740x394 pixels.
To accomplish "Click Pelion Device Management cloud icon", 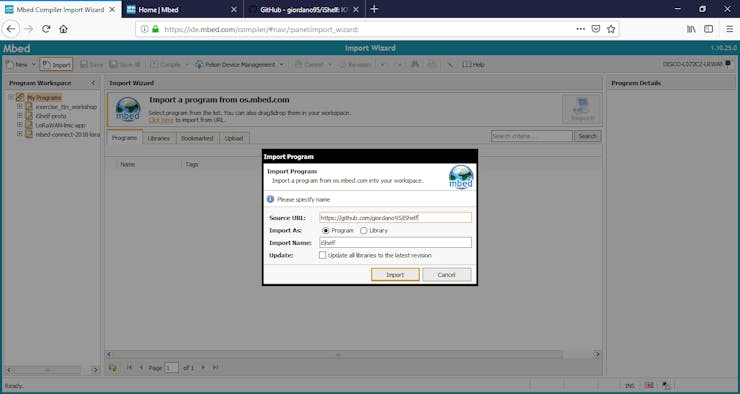I will 199,65.
